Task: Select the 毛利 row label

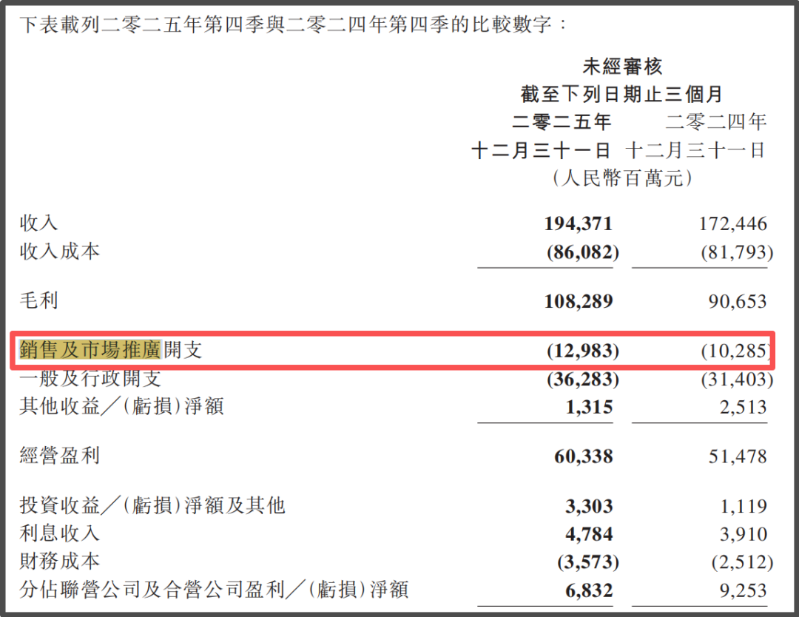Action: [x=40, y=300]
